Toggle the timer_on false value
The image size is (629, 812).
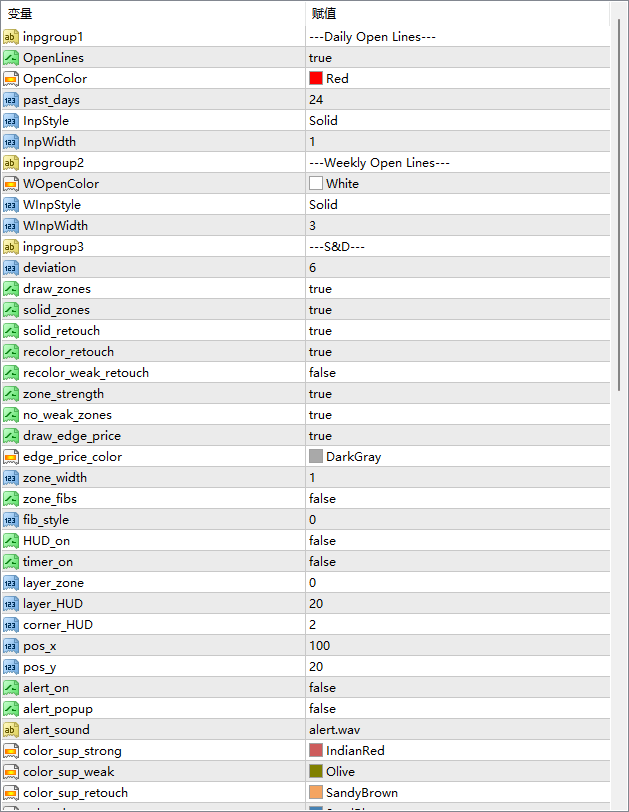pyautogui.click(x=458, y=562)
